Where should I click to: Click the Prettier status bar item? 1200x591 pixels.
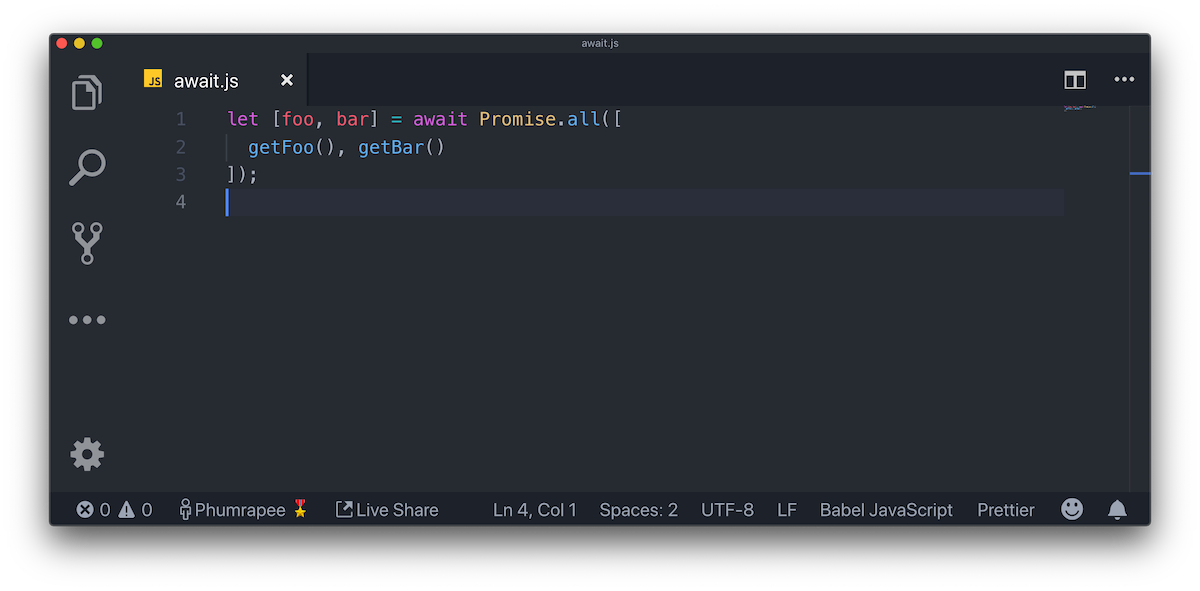pyautogui.click(x=1006, y=510)
